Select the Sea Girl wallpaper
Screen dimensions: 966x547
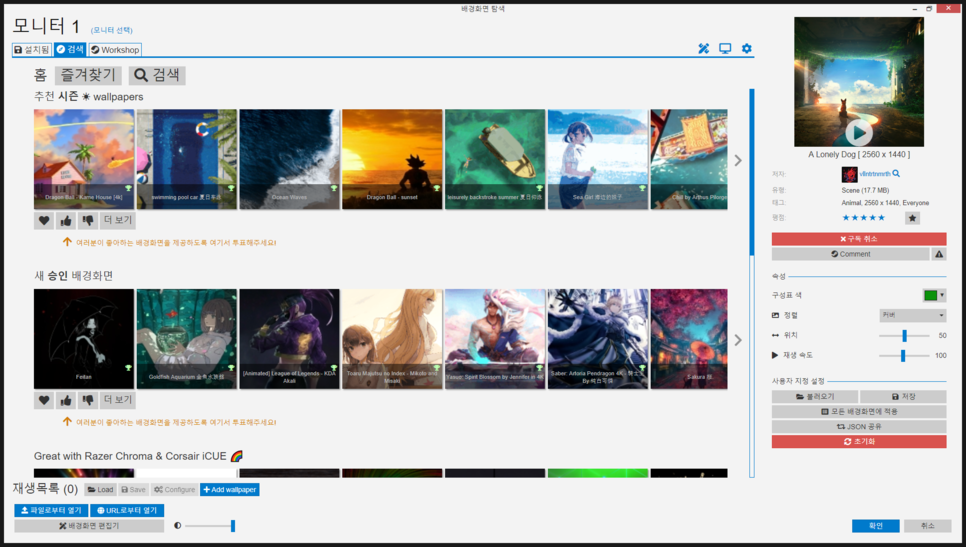[x=598, y=160]
